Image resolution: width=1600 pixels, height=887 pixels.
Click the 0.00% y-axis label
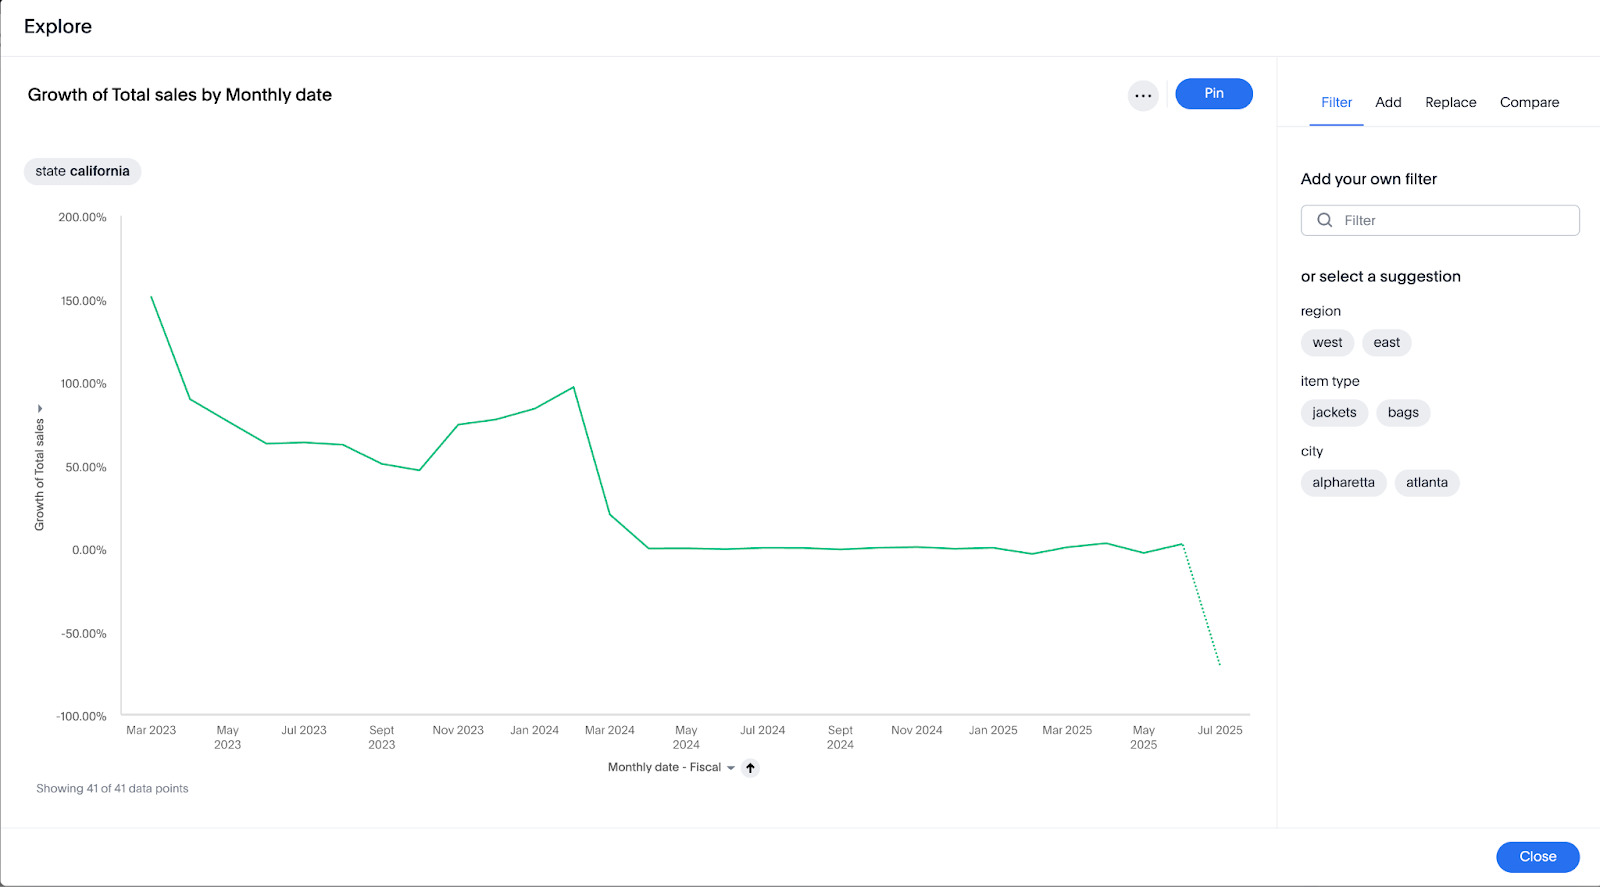(x=89, y=550)
